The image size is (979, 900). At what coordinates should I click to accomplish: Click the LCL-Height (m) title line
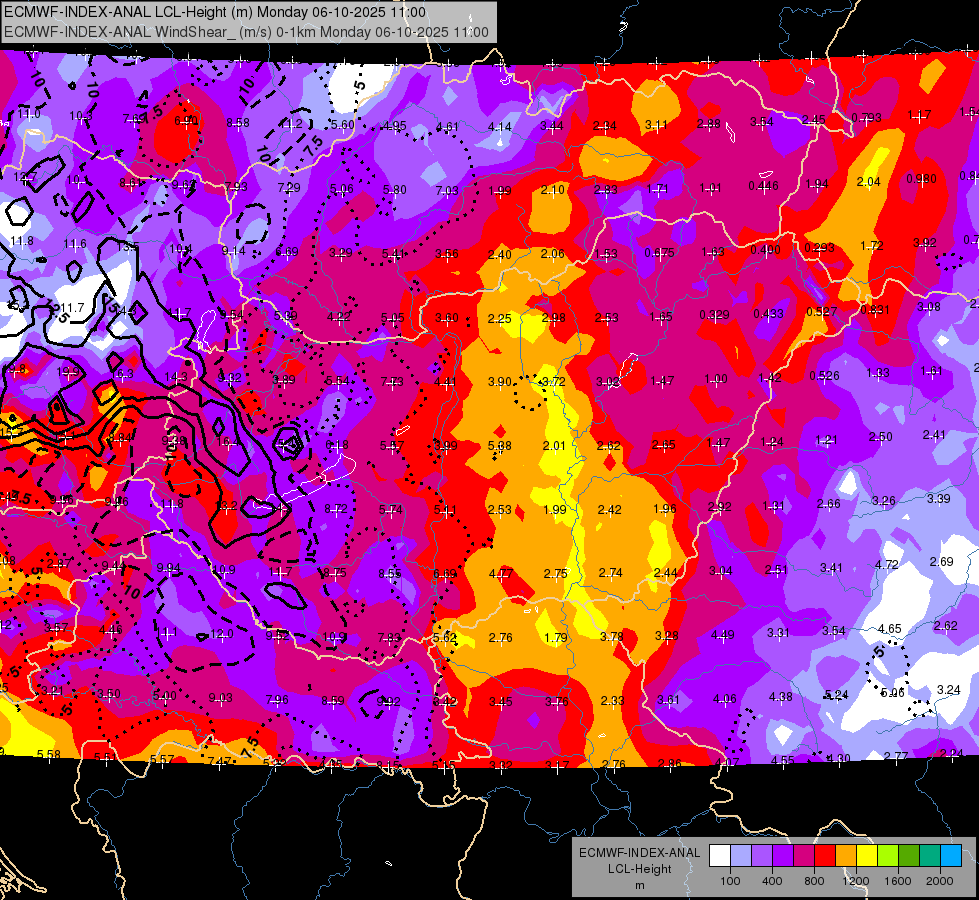(x=215, y=12)
